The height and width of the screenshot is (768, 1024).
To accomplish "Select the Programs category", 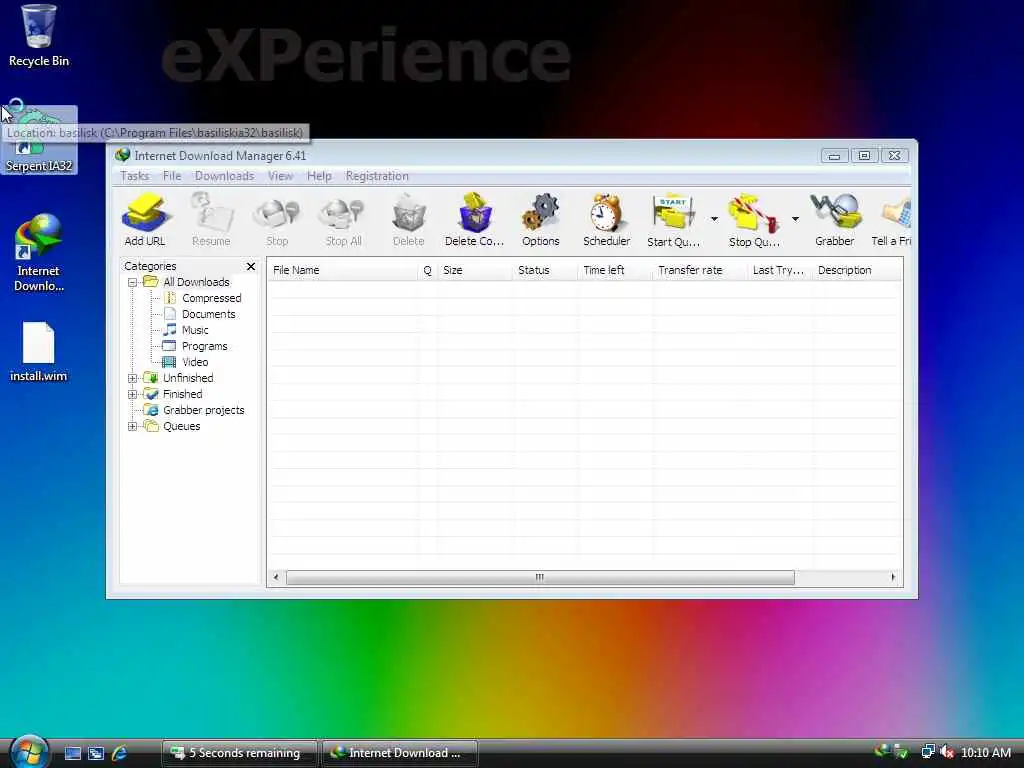I will pyautogui.click(x=204, y=346).
